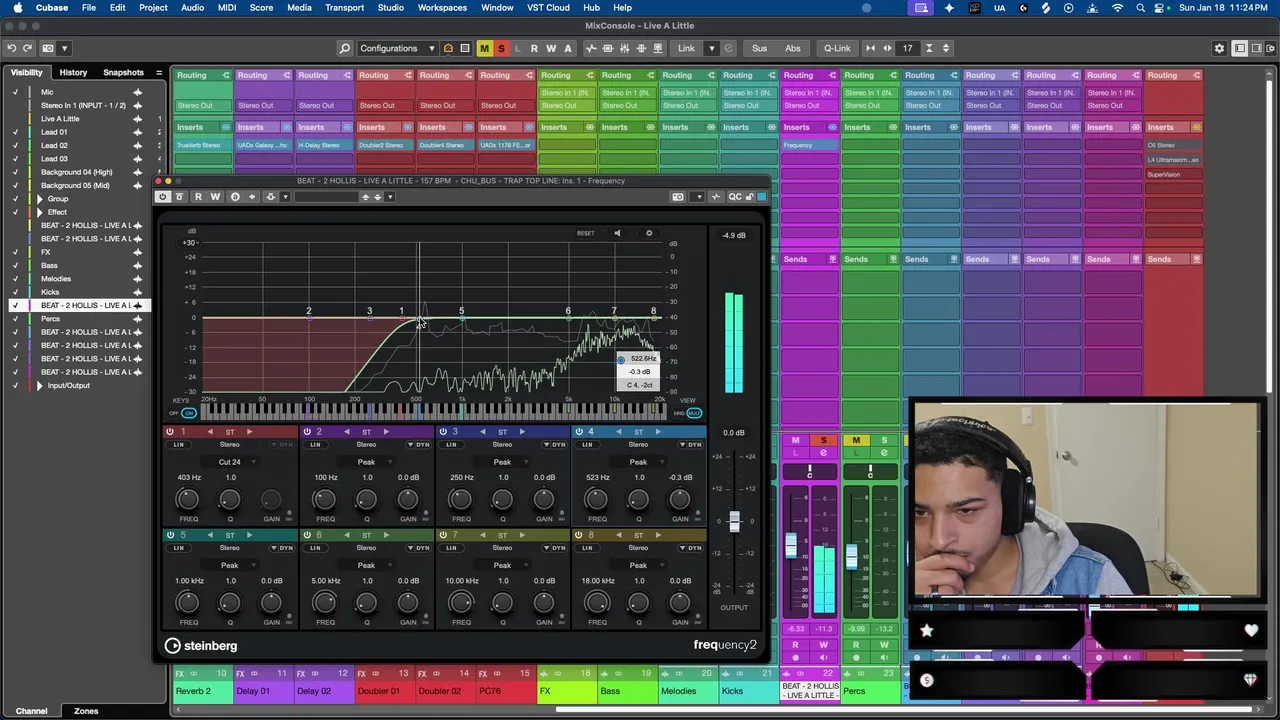
Task: Toggle the left zone panel icon
Action: [x=1240, y=48]
